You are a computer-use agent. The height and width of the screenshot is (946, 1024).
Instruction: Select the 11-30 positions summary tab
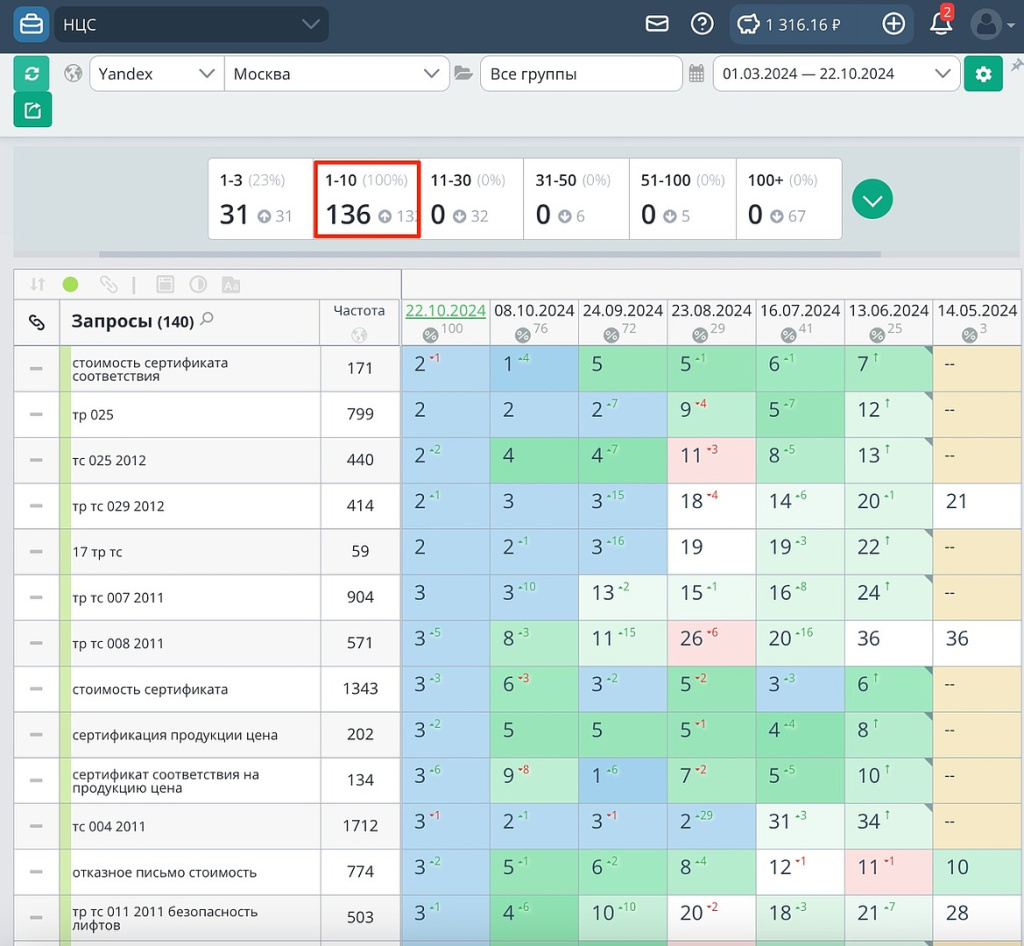(470, 198)
